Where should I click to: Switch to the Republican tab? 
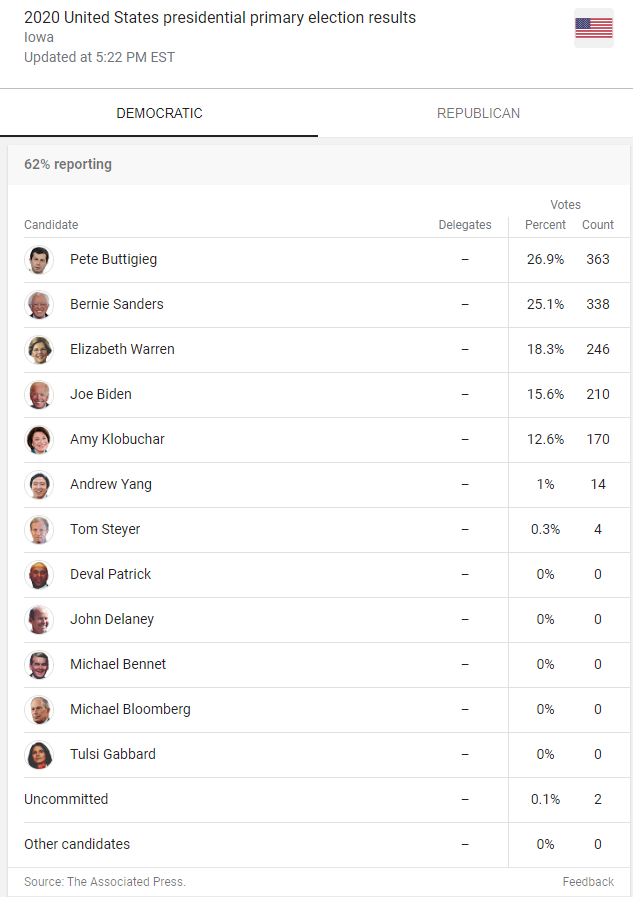tap(478, 113)
